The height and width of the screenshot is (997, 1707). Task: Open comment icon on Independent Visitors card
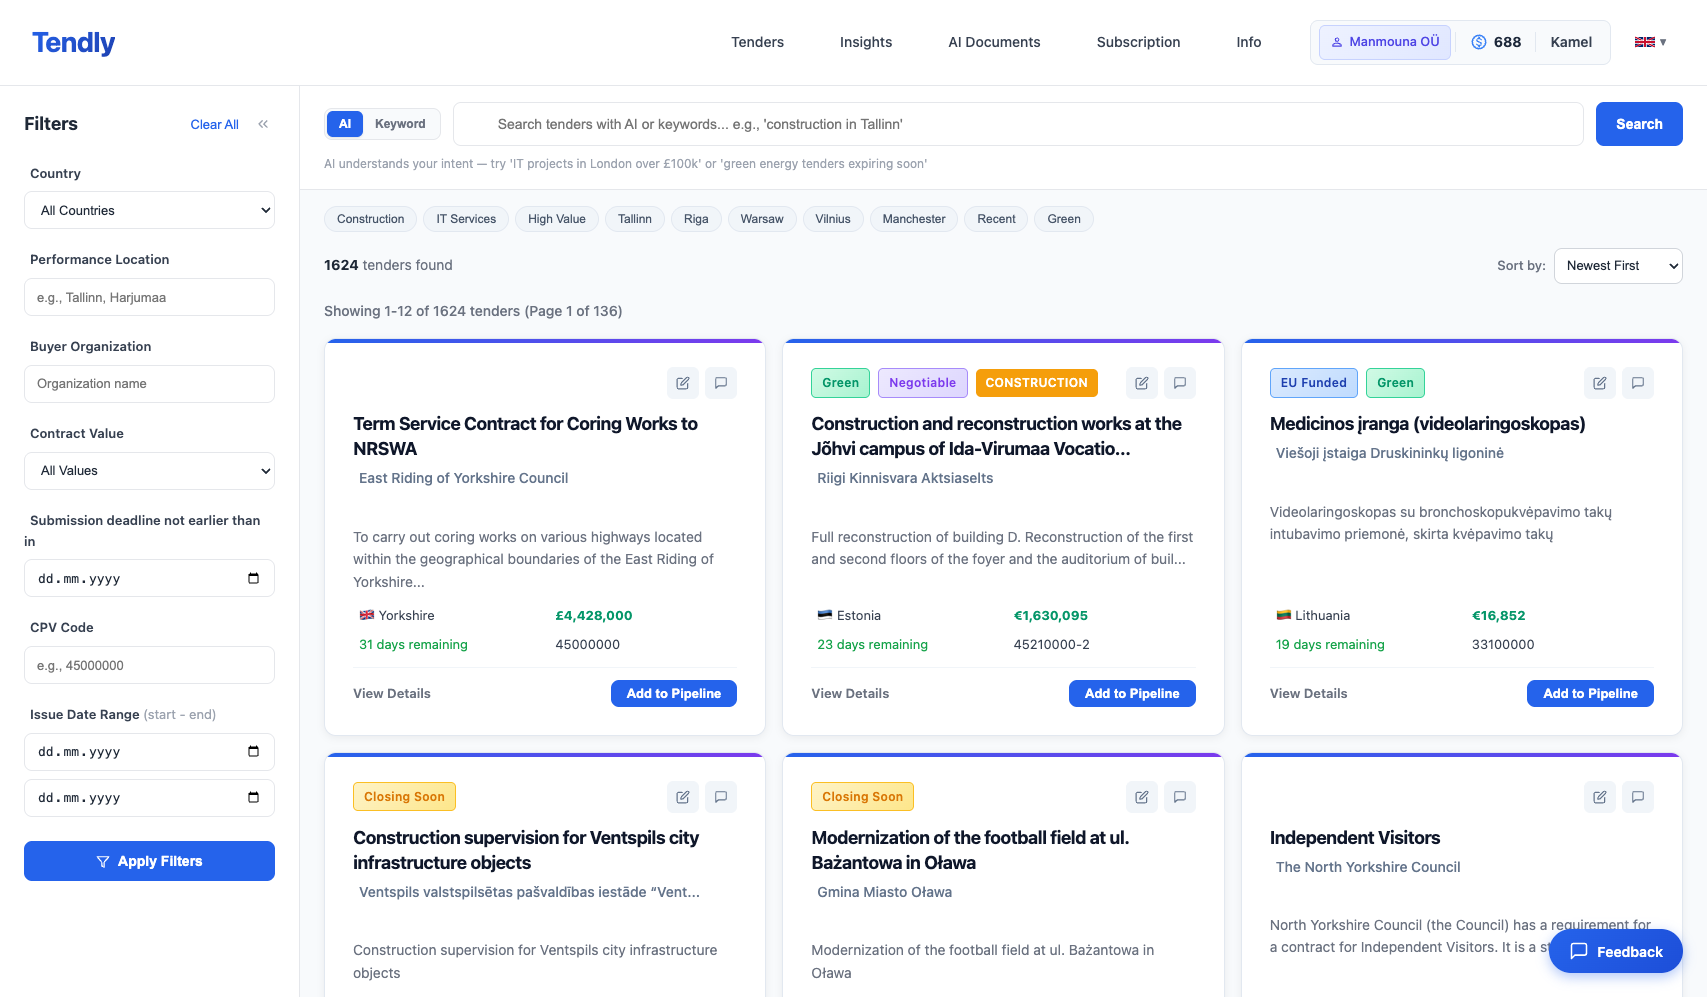click(x=1638, y=797)
